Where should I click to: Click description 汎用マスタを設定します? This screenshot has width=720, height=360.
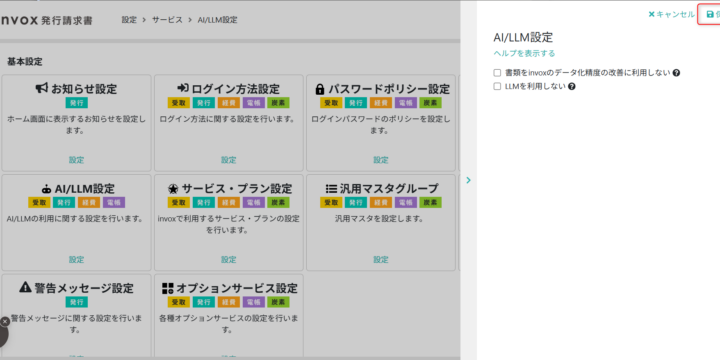(x=381, y=219)
